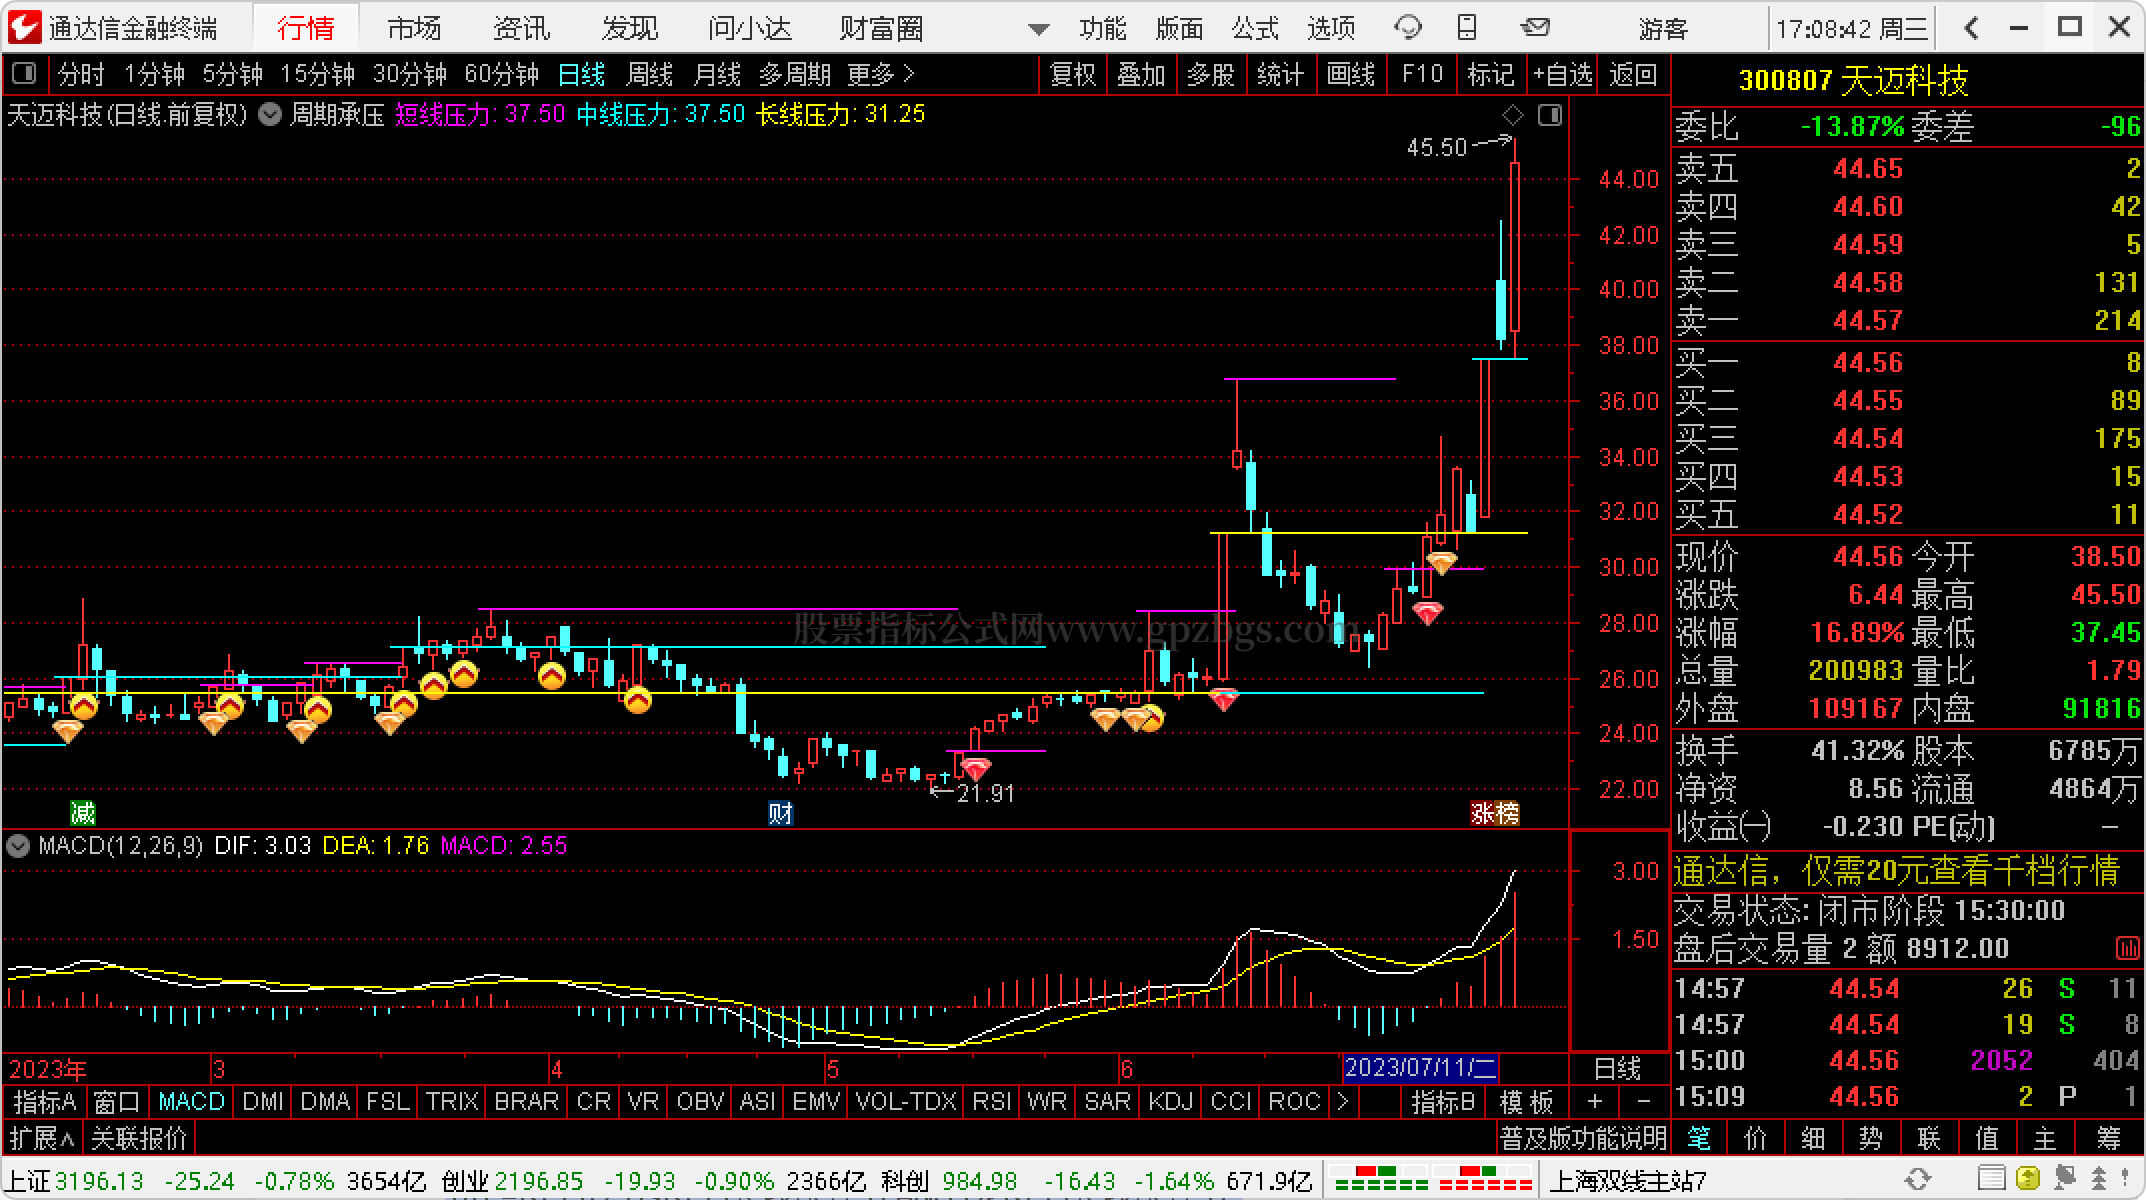The image size is (2146, 1200).
Task: Open the 市场 main tab
Action: coord(414,28)
